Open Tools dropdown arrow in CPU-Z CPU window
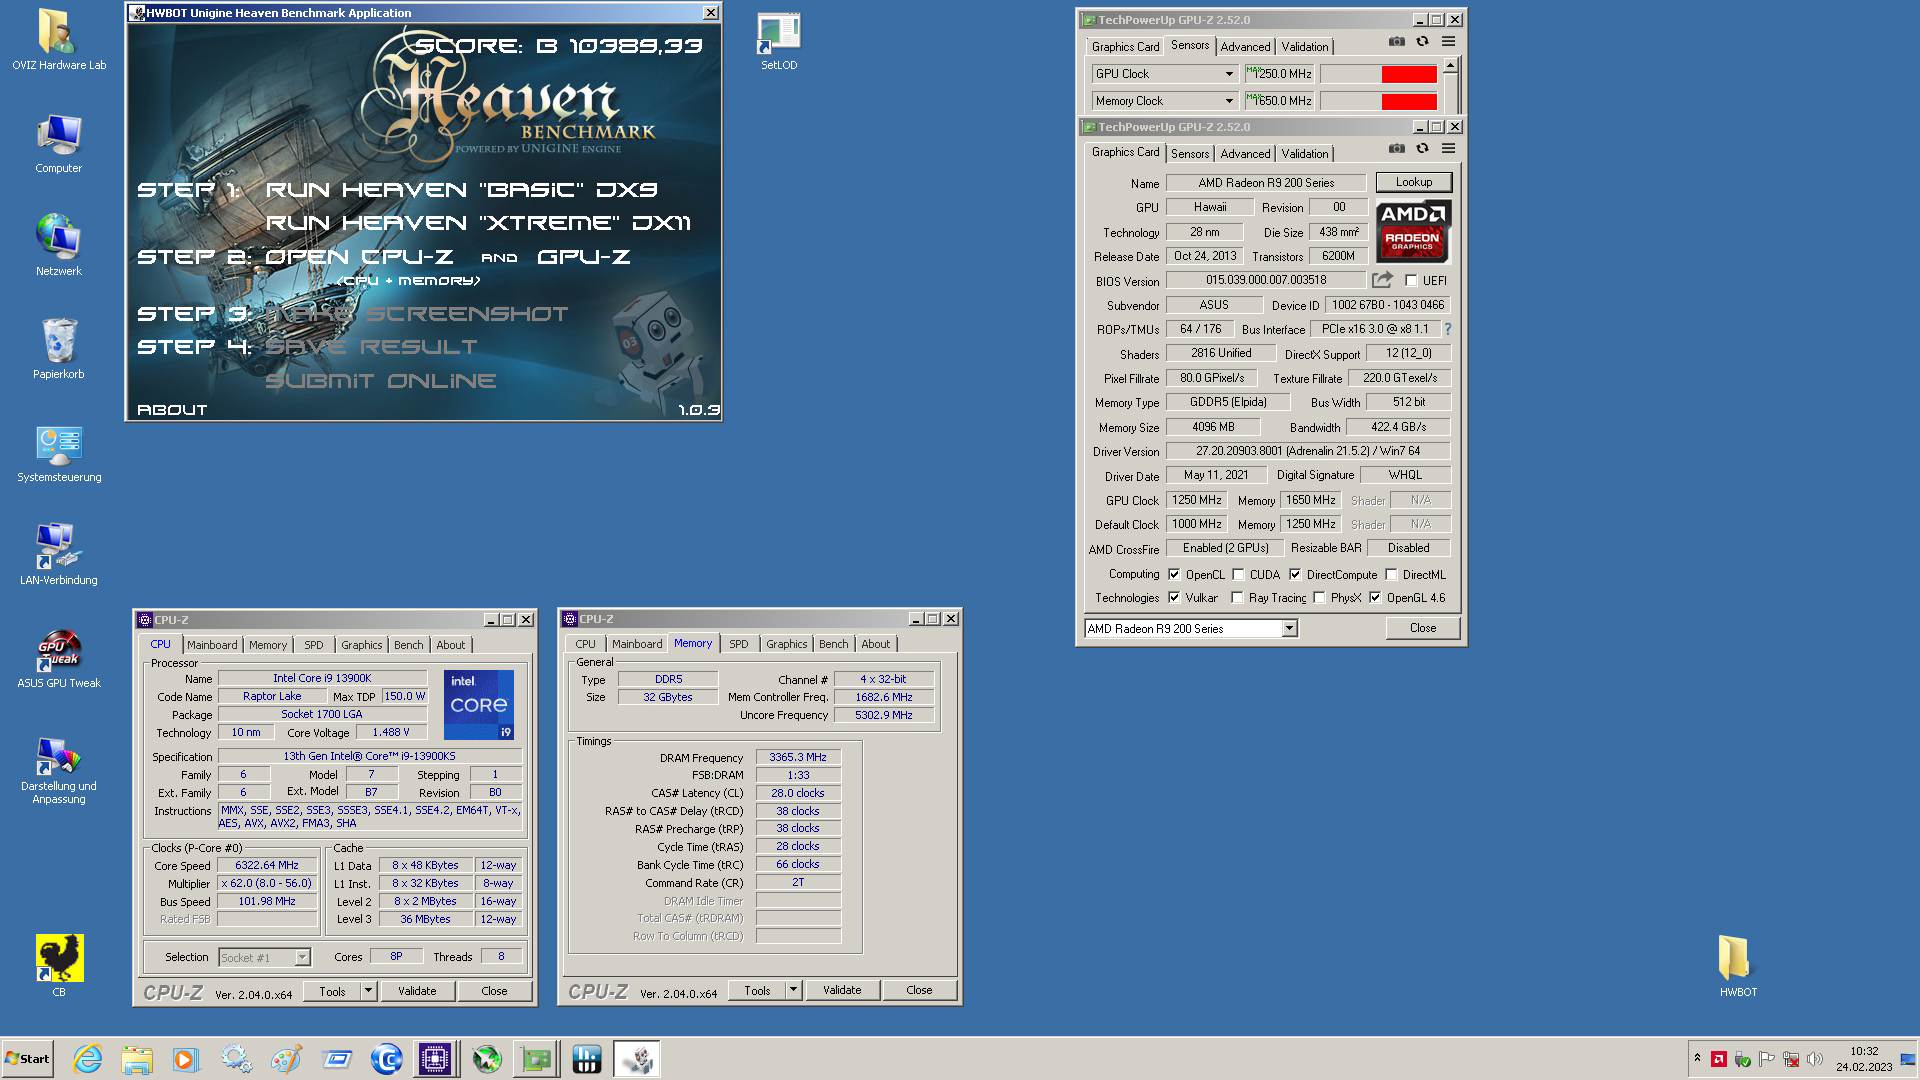1920x1080 pixels. pyautogui.click(x=368, y=991)
